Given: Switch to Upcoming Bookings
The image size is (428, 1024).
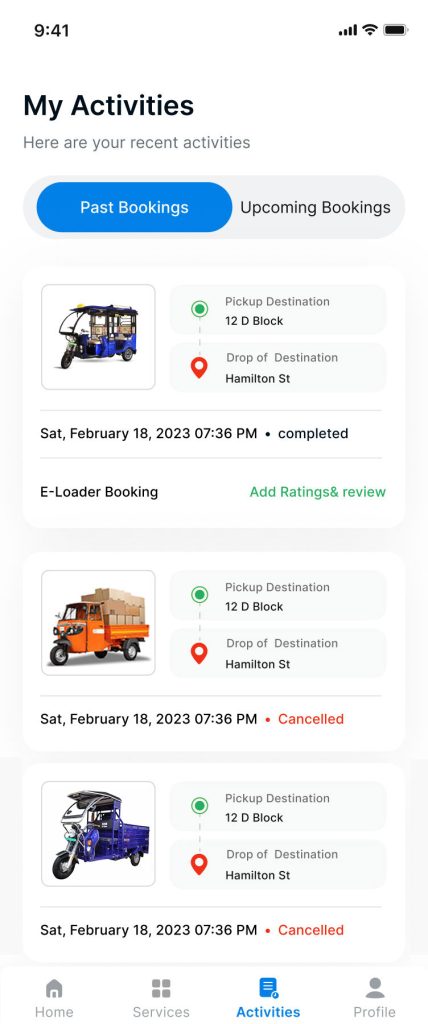Looking at the screenshot, I should coord(316,207).
